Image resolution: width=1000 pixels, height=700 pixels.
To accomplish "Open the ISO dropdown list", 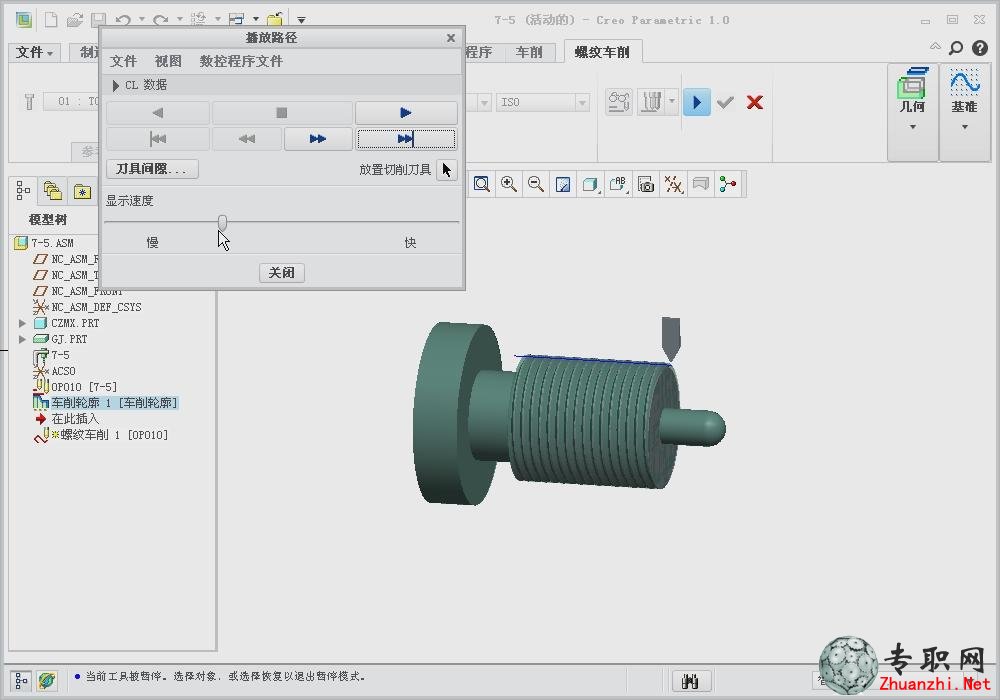I will (x=582, y=103).
